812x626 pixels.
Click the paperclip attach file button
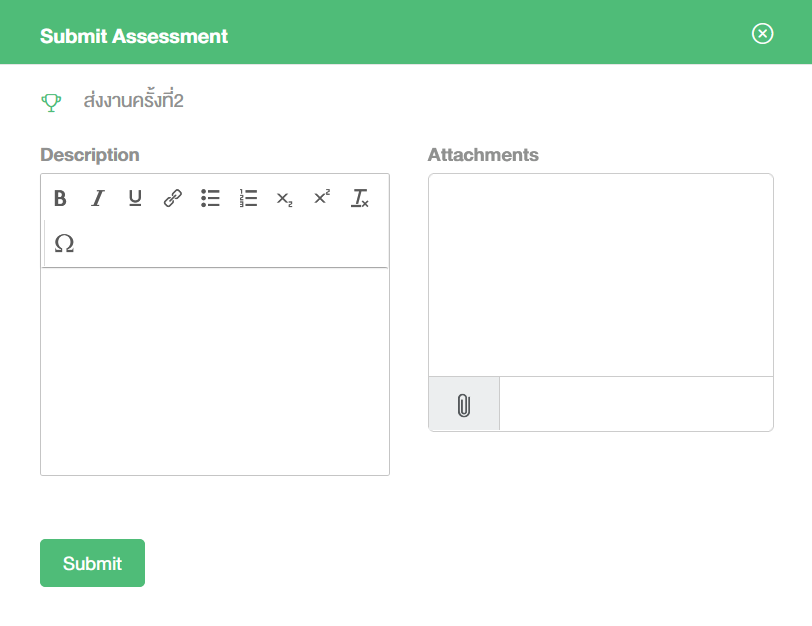click(x=464, y=405)
